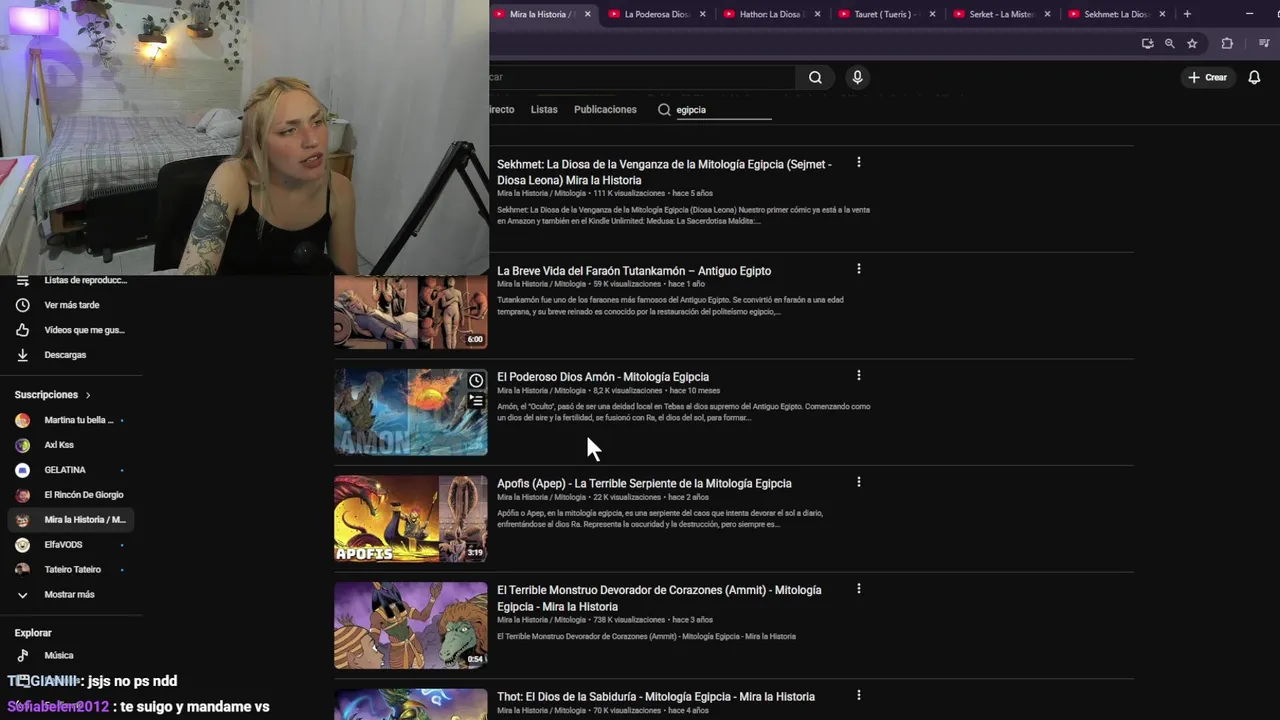Open options menu for Tutankamón video

[x=858, y=269]
